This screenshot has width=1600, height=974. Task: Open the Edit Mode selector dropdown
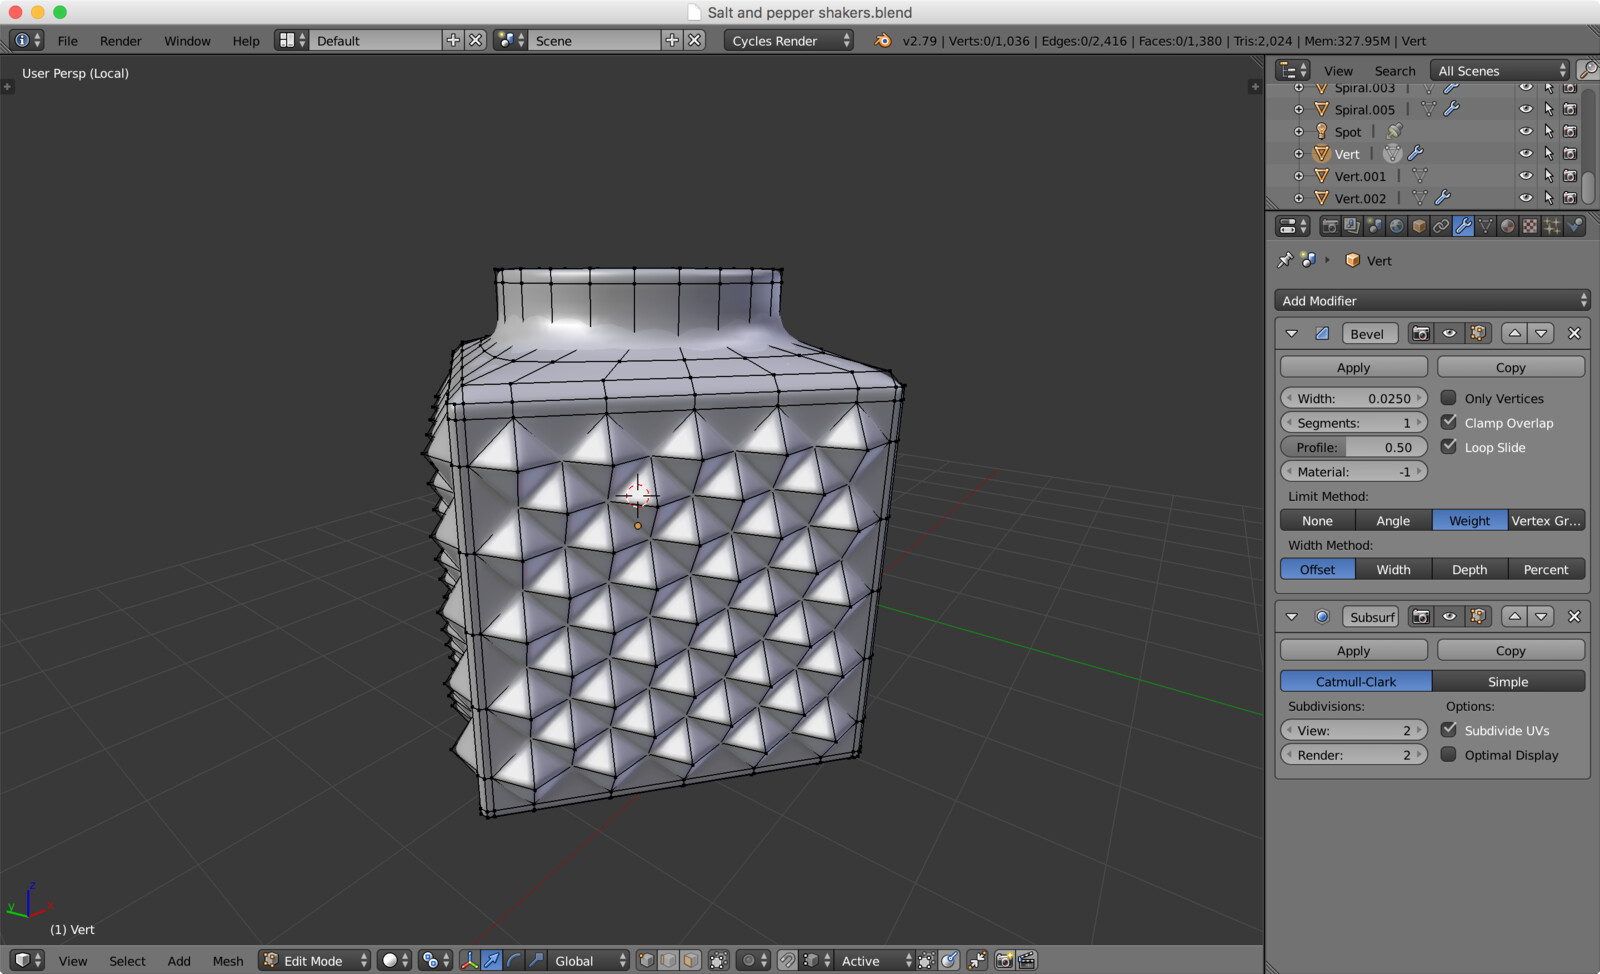point(315,960)
